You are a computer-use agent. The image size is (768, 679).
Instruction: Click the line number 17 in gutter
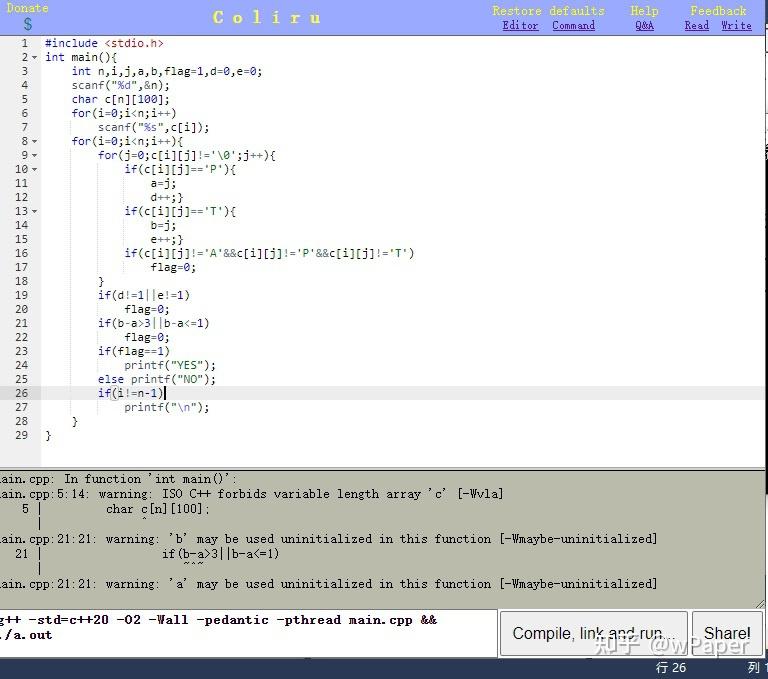click(x=22, y=267)
